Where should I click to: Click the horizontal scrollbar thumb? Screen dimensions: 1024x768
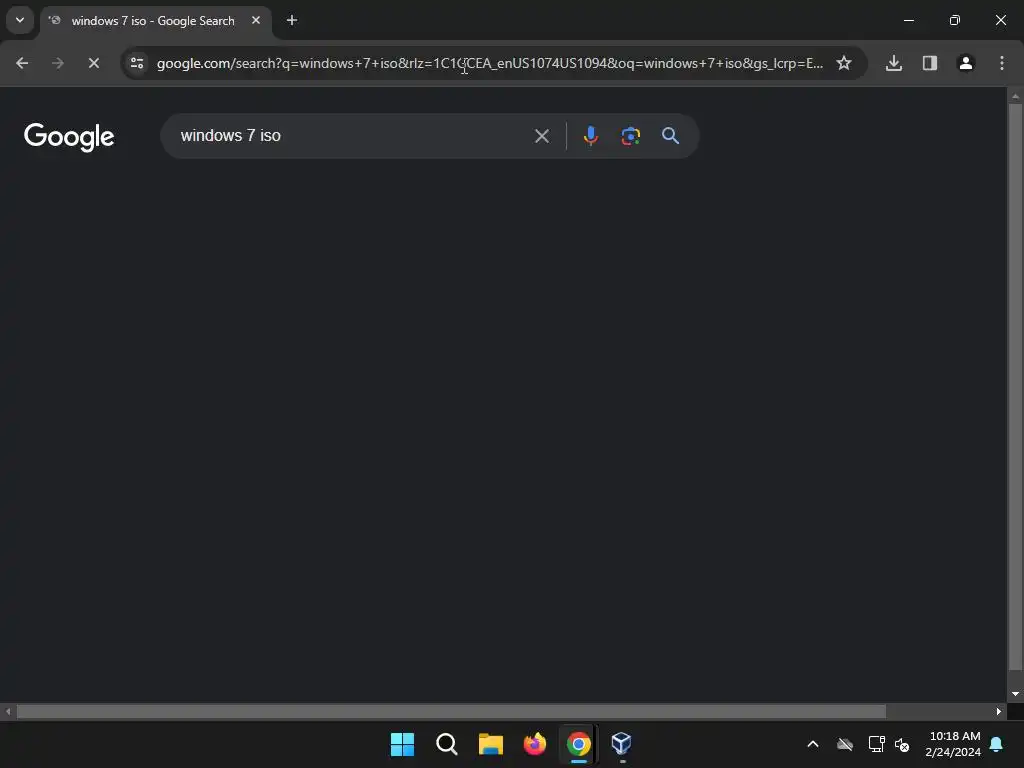click(451, 711)
